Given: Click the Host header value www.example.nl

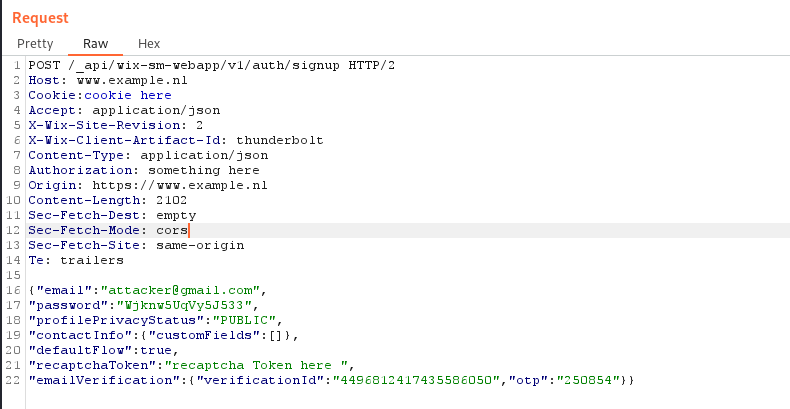Looking at the screenshot, I should coord(132,80).
